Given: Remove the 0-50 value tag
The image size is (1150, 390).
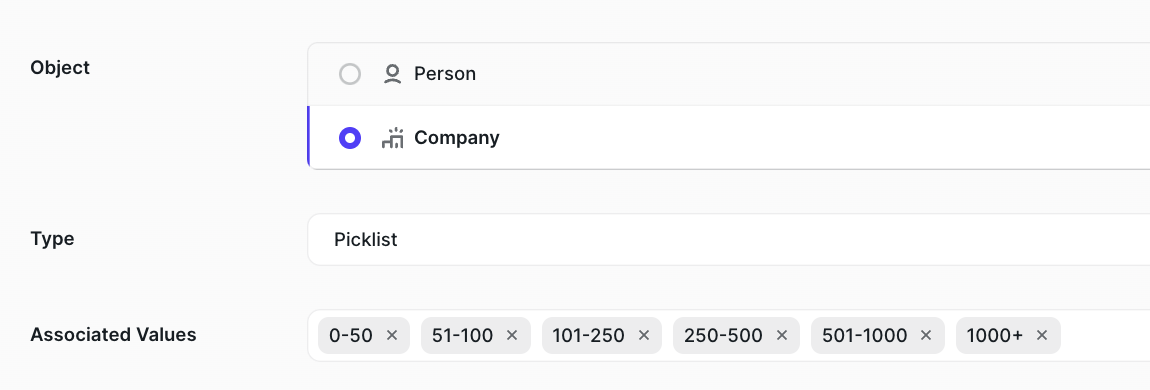Looking at the screenshot, I should click(392, 336).
